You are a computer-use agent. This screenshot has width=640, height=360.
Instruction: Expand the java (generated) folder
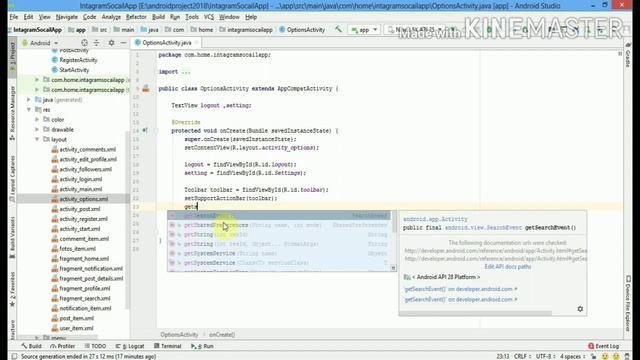pyautogui.click(x=29, y=100)
